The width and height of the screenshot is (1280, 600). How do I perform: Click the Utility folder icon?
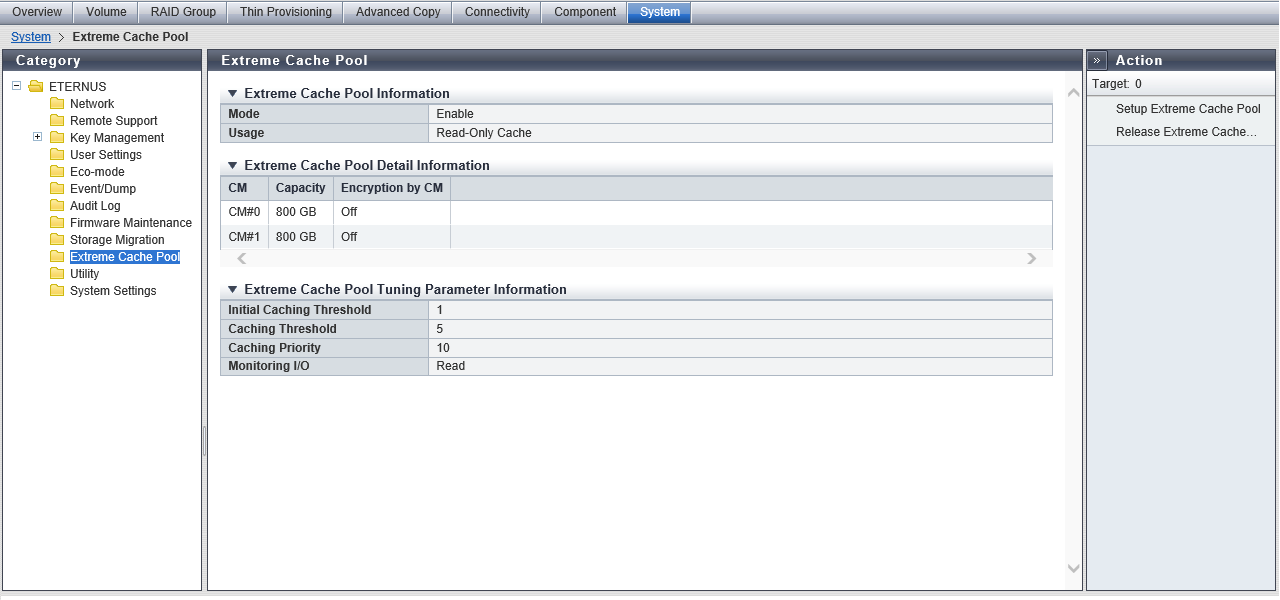57,274
